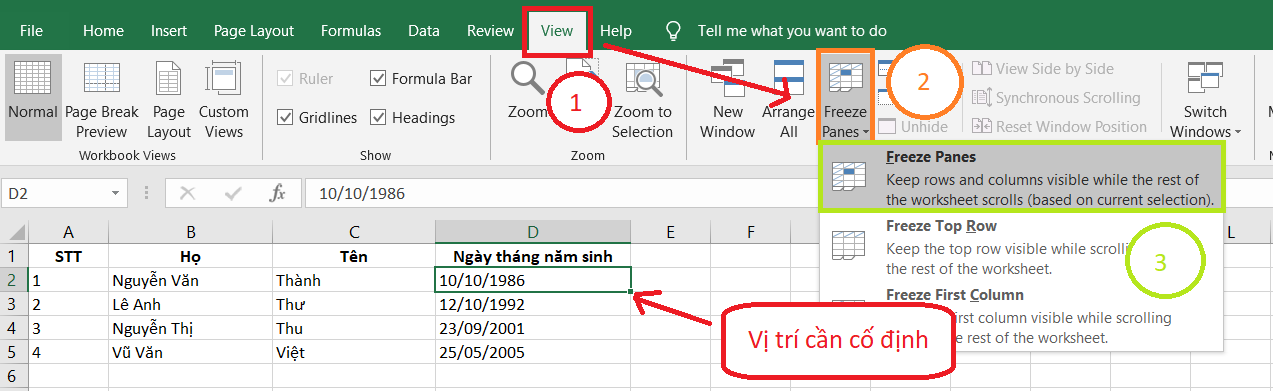
Task: Select column D header
Action: [534, 232]
